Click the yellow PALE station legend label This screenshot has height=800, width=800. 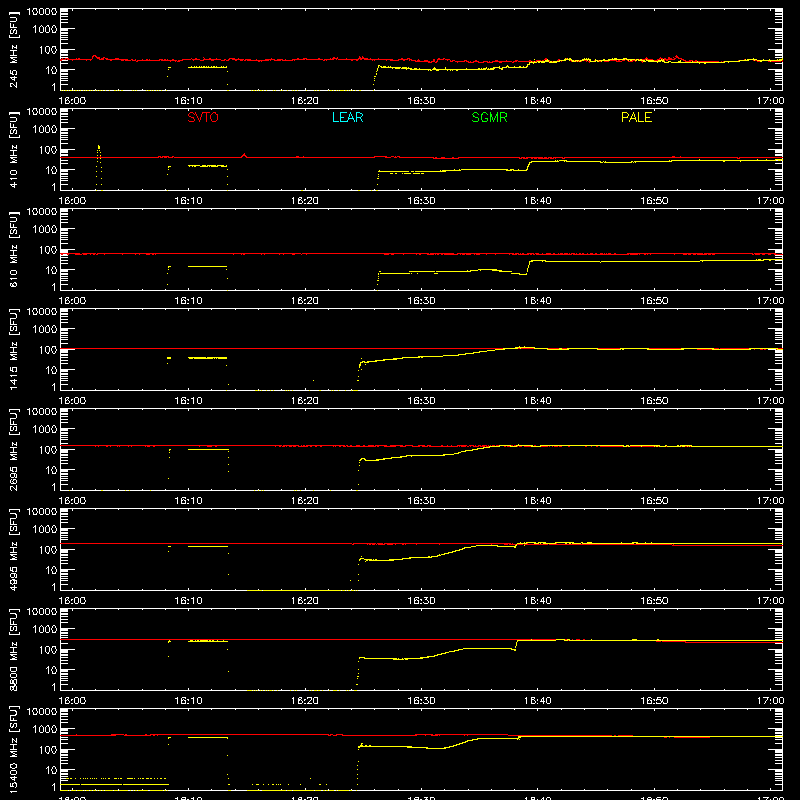pyautogui.click(x=636, y=117)
